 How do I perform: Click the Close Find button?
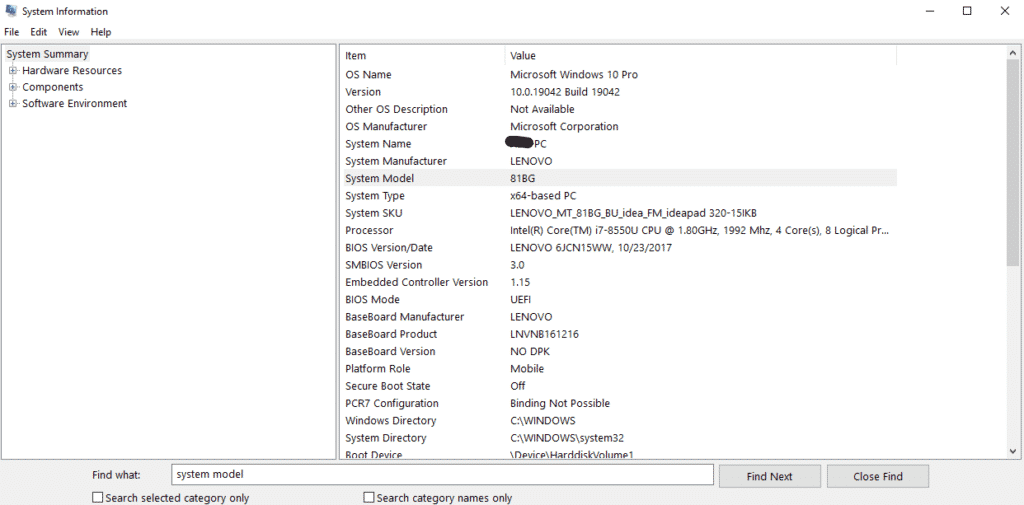878,476
